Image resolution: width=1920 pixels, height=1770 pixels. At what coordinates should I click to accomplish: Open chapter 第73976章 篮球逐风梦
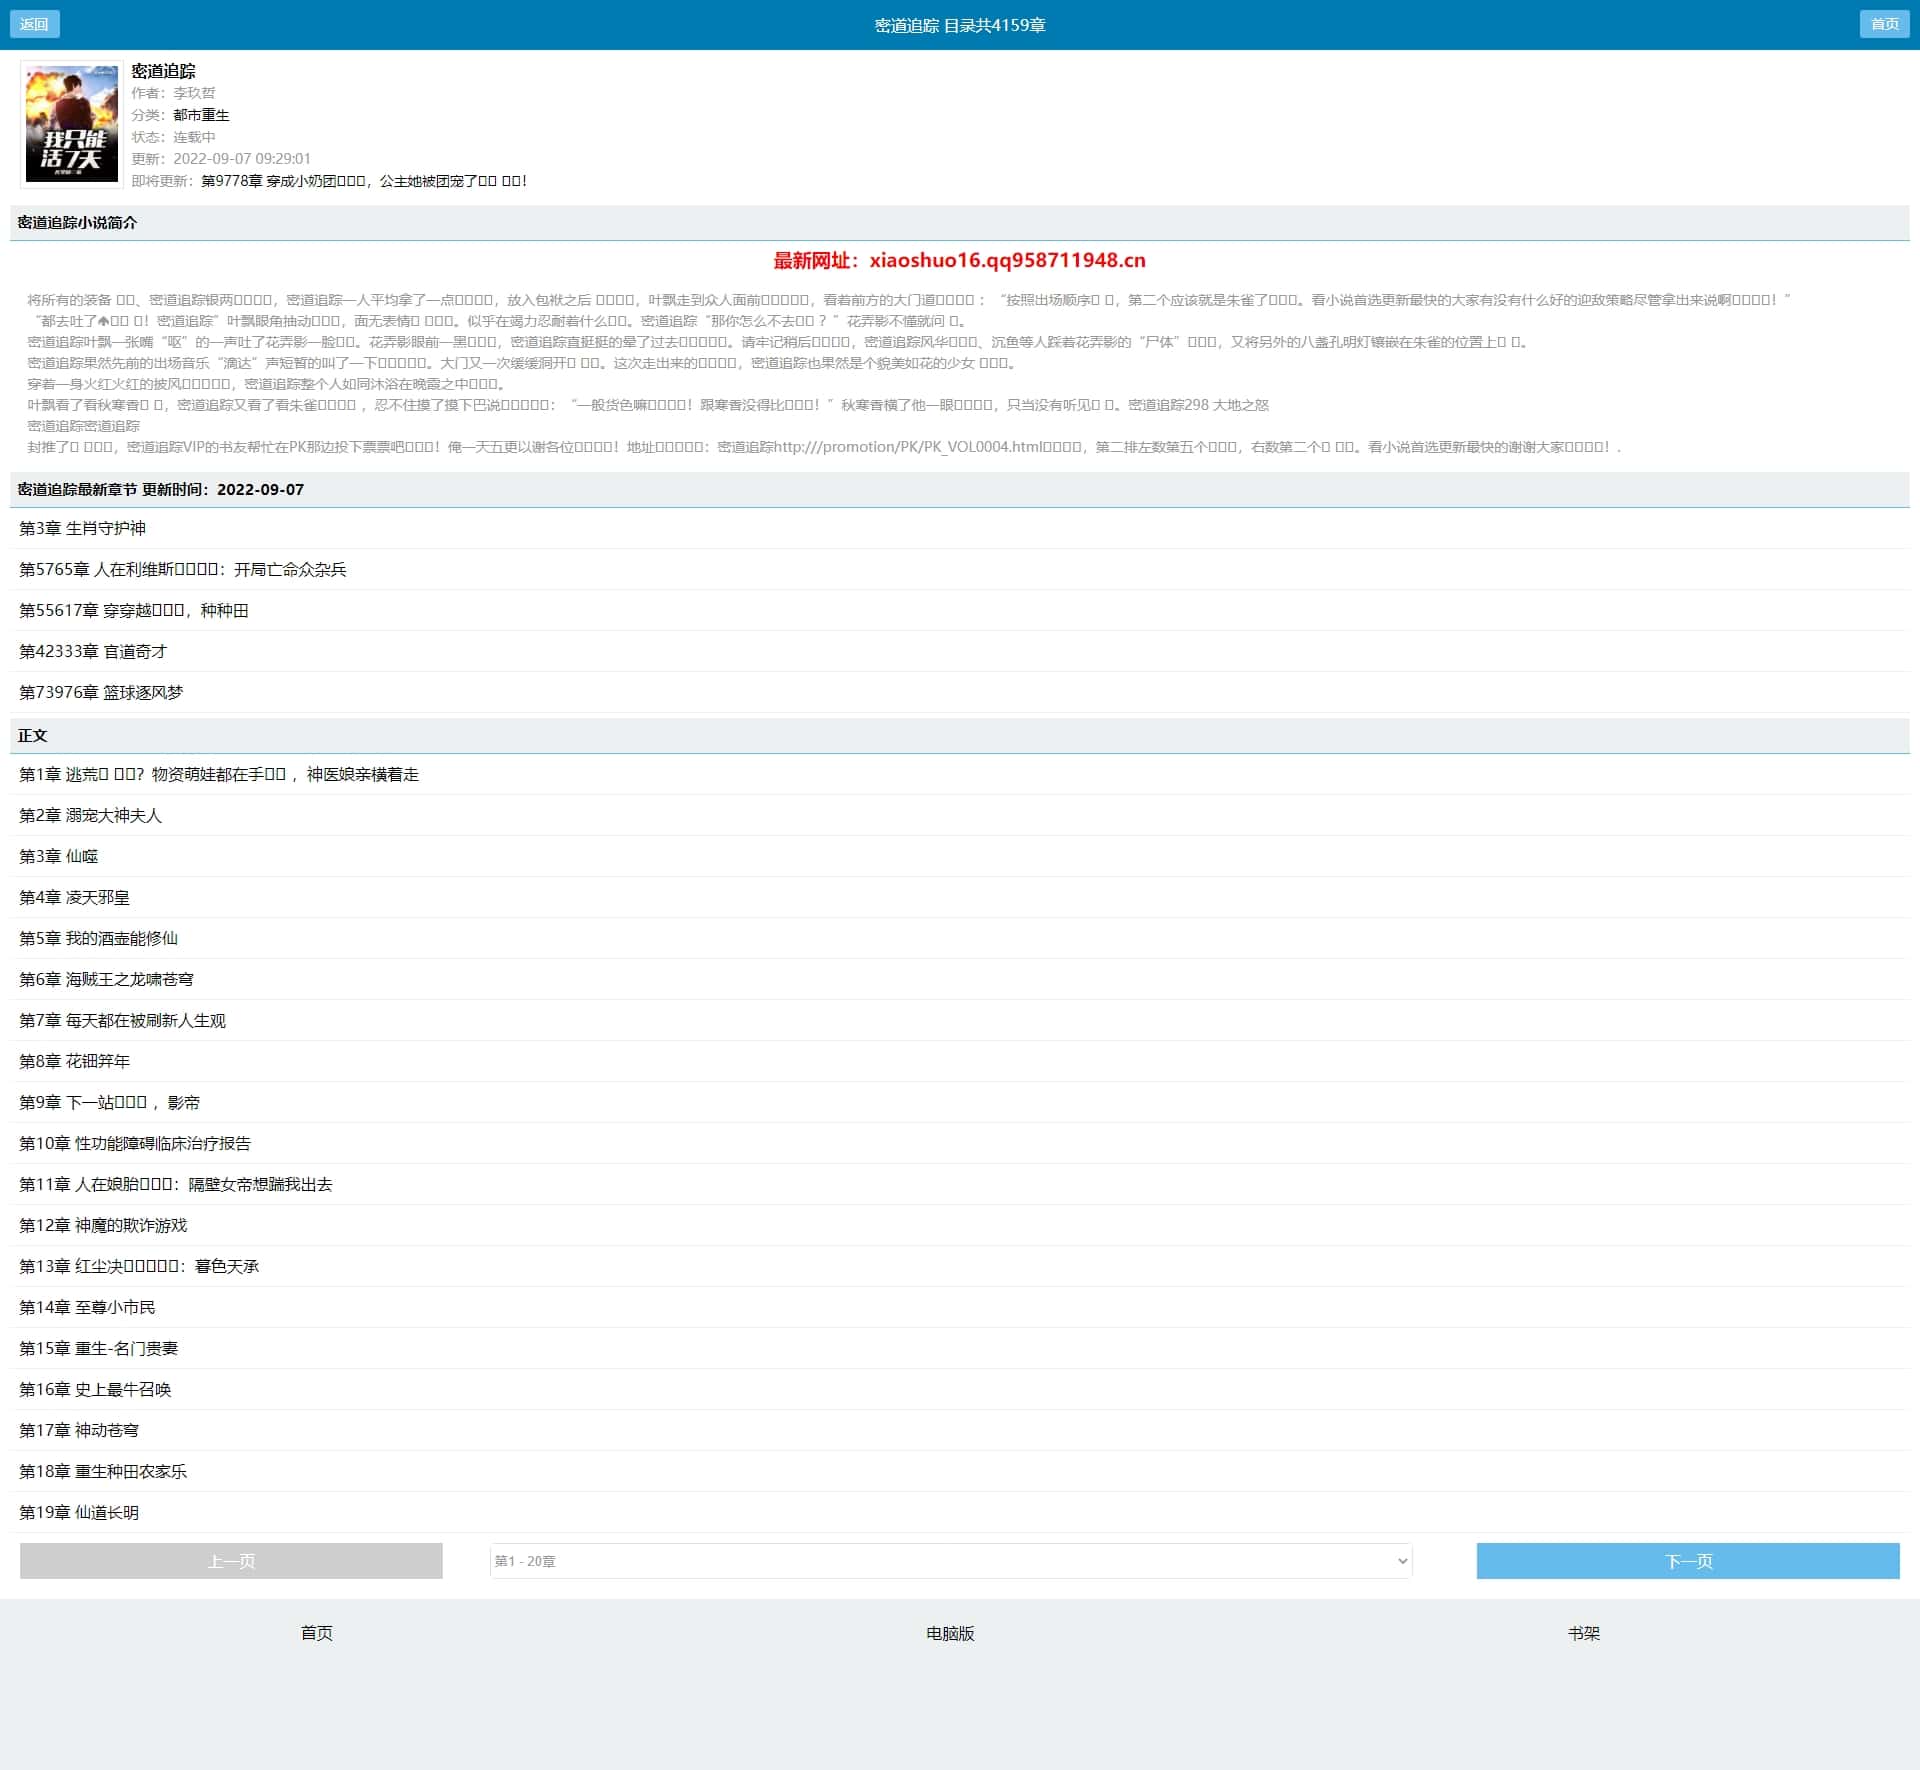pyautogui.click(x=101, y=692)
